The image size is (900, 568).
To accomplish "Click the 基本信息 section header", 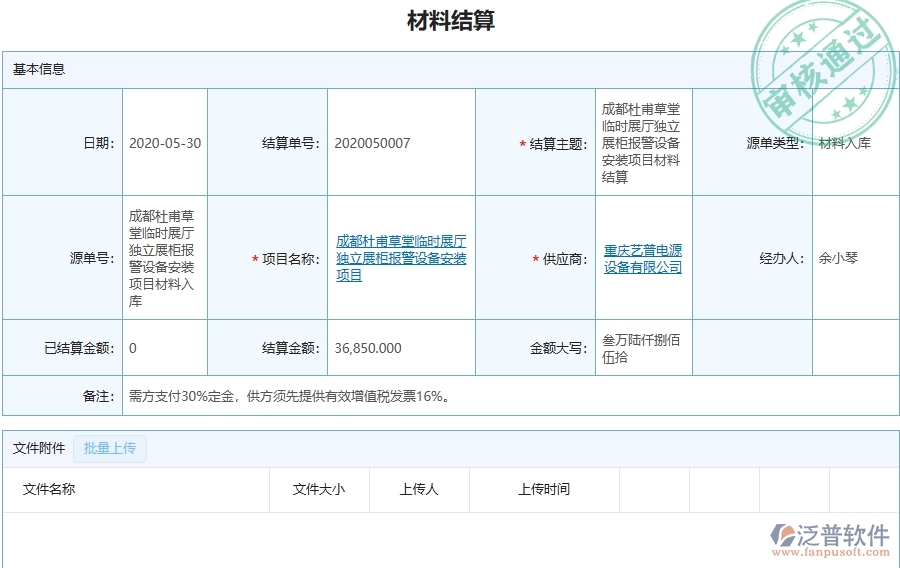I will pos(39,69).
